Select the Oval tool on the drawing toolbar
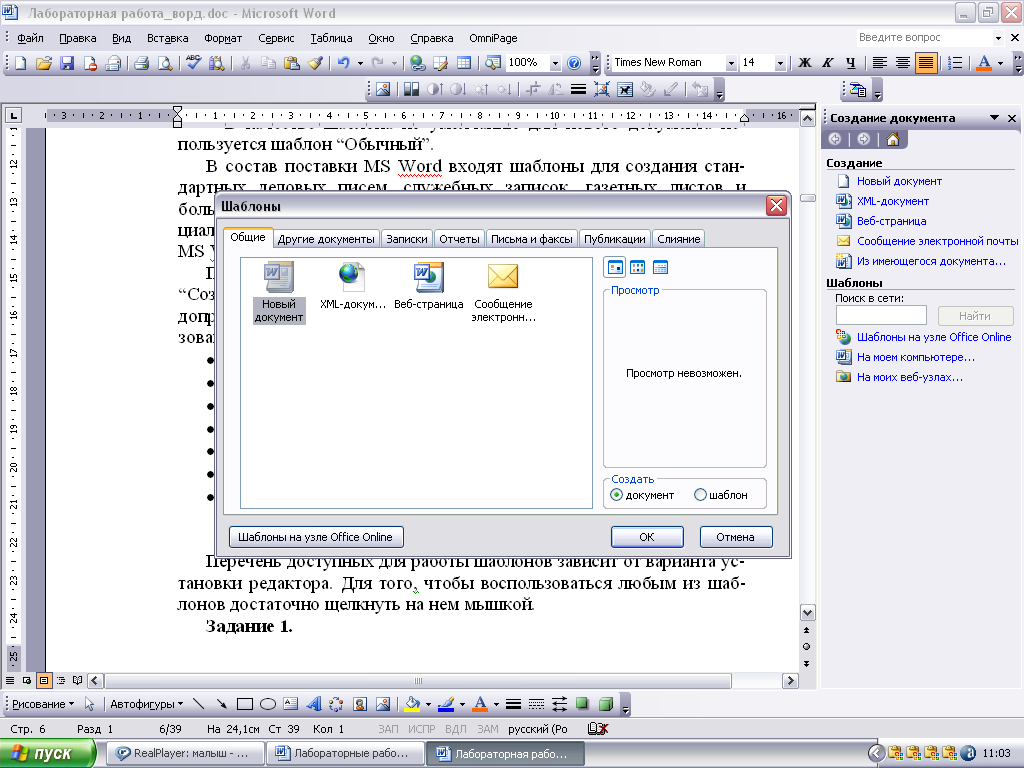 [x=268, y=704]
